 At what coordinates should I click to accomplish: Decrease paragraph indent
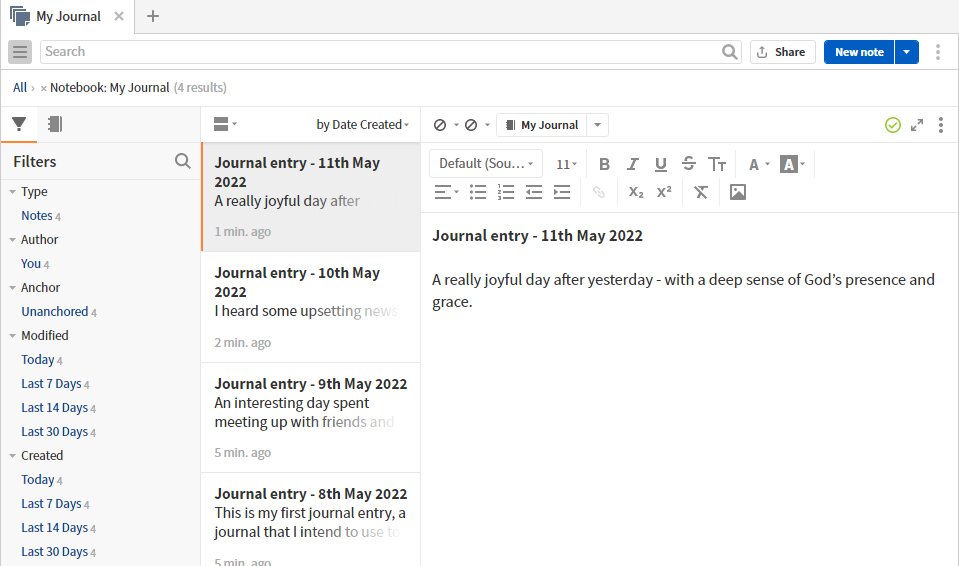pyautogui.click(x=534, y=192)
